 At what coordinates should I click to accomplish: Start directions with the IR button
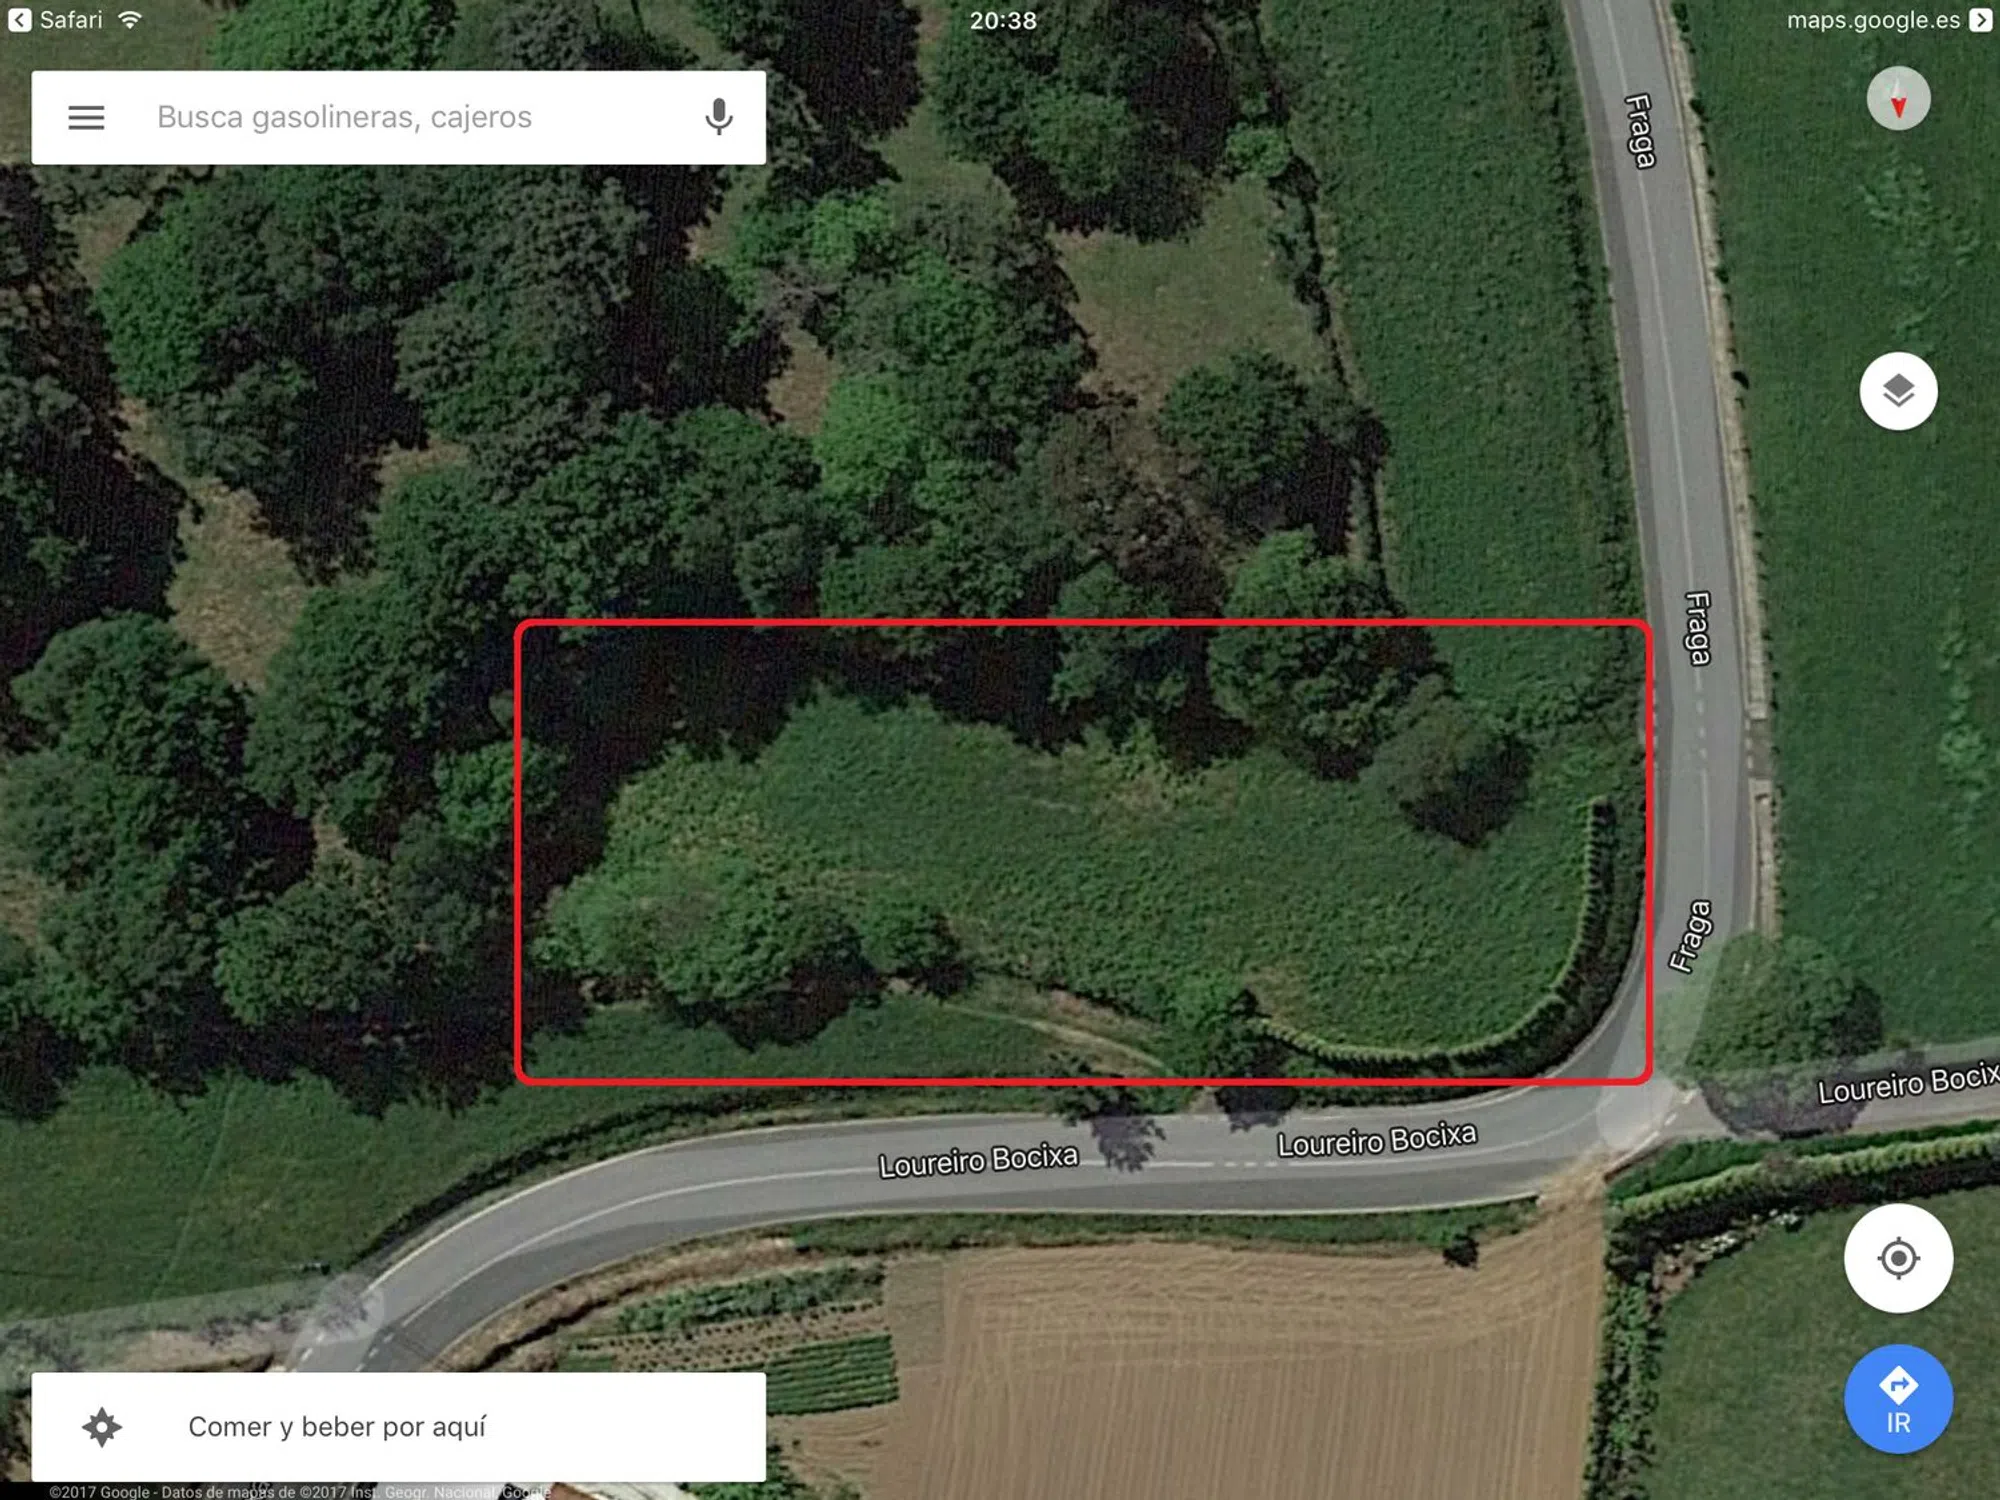tap(1898, 1399)
